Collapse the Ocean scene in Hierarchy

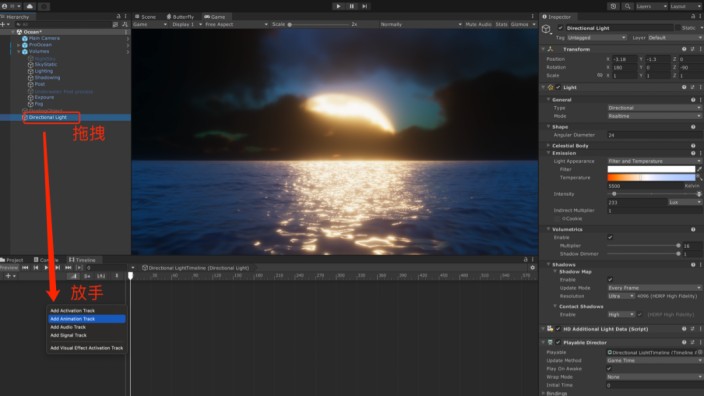[x=13, y=32]
